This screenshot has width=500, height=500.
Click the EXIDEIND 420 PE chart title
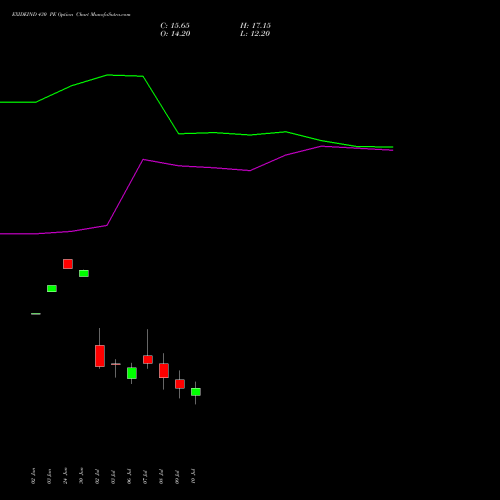point(71,14)
